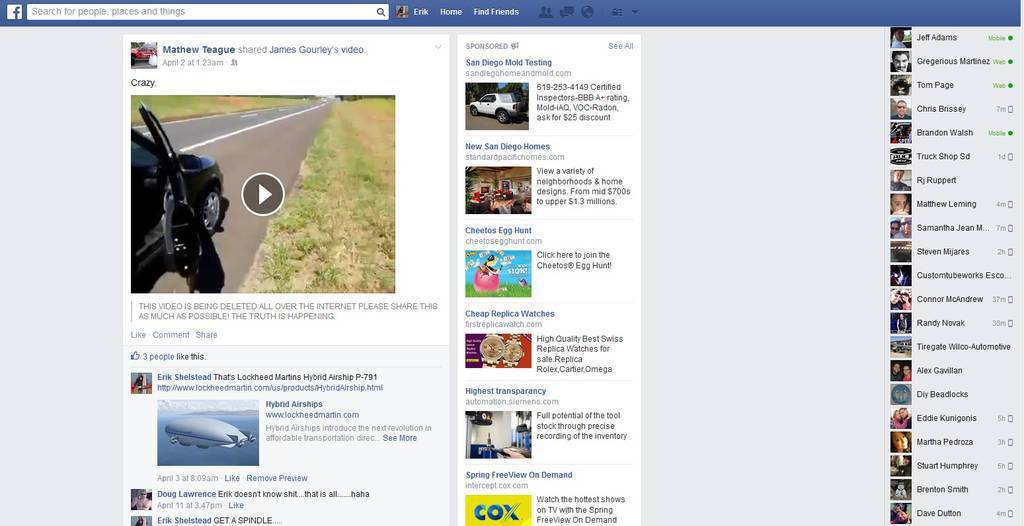1024x526 pixels.
Task: Expand the account dropdown arrow
Action: tap(635, 12)
